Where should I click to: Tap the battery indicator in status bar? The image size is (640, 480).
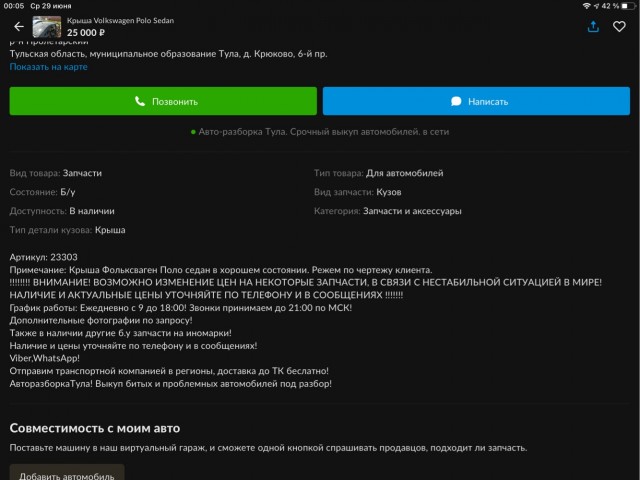[628, 6]
